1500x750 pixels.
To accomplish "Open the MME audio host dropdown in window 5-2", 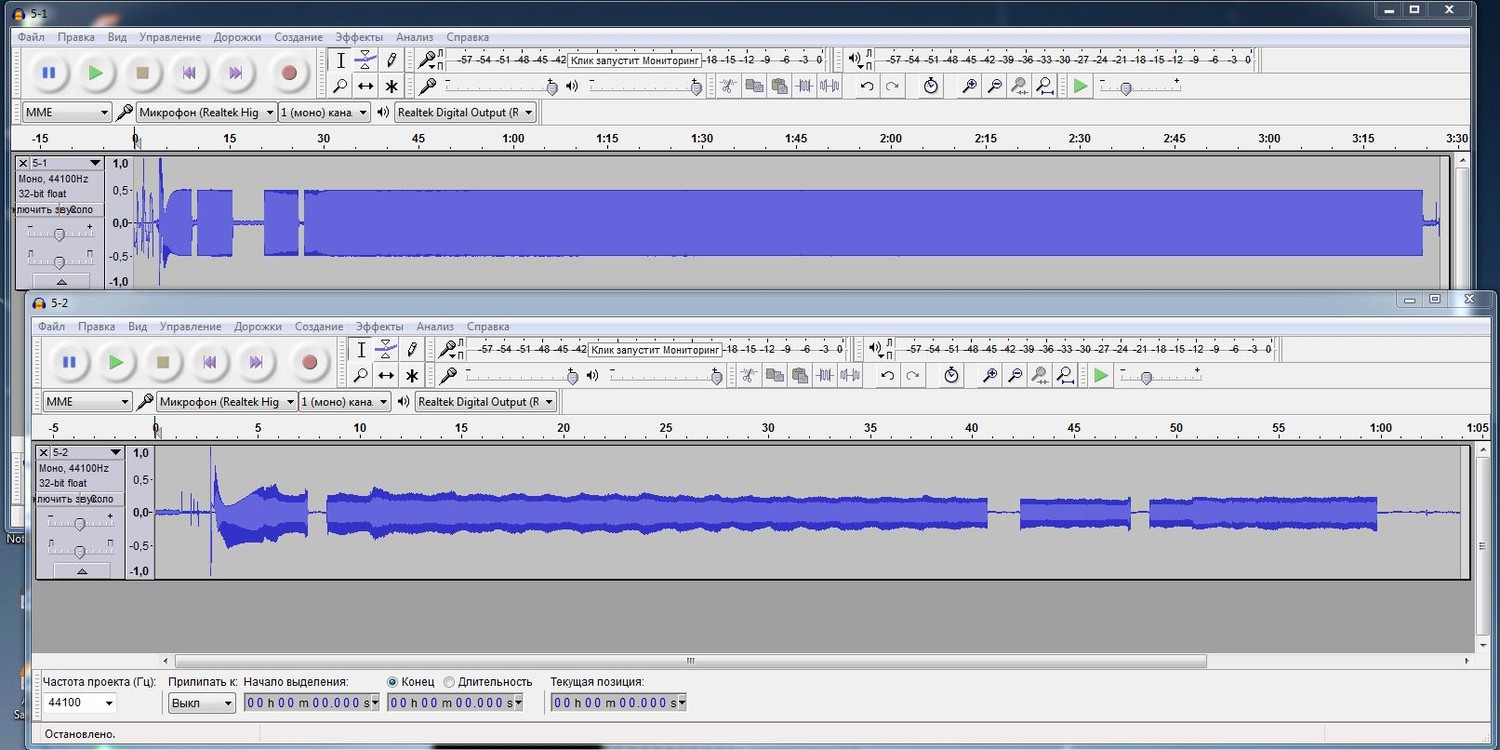I will (88, 402).
